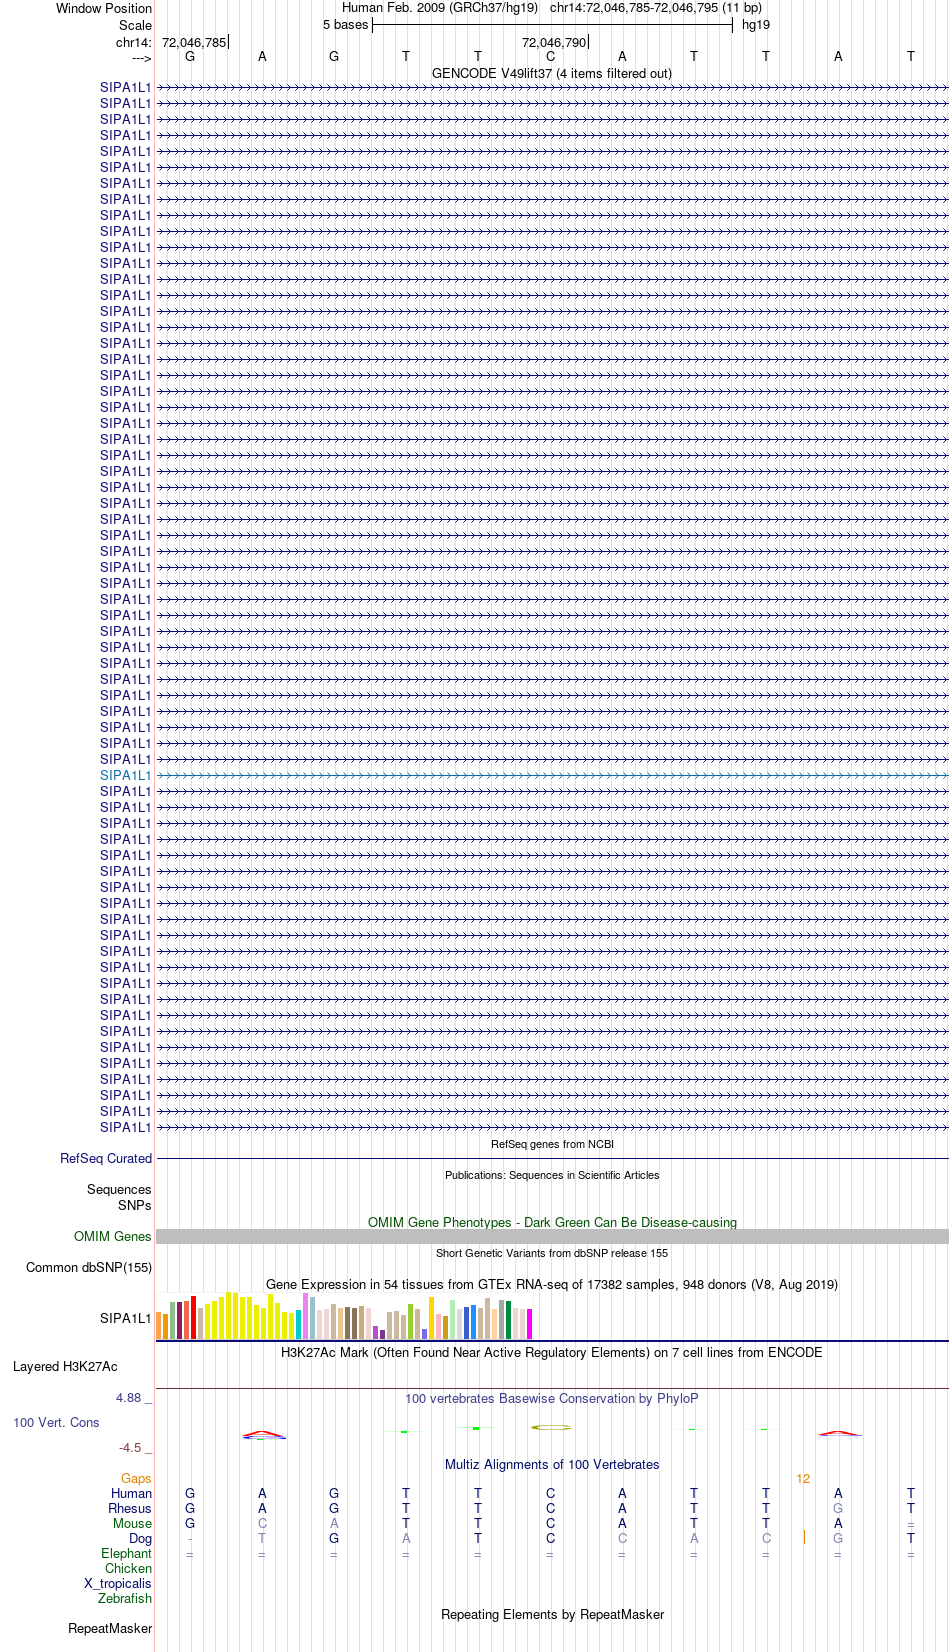Click the orange insertion mark in the Dog row
Viewport: 950px width, 1652px height.
click(x=804, y=1537)
